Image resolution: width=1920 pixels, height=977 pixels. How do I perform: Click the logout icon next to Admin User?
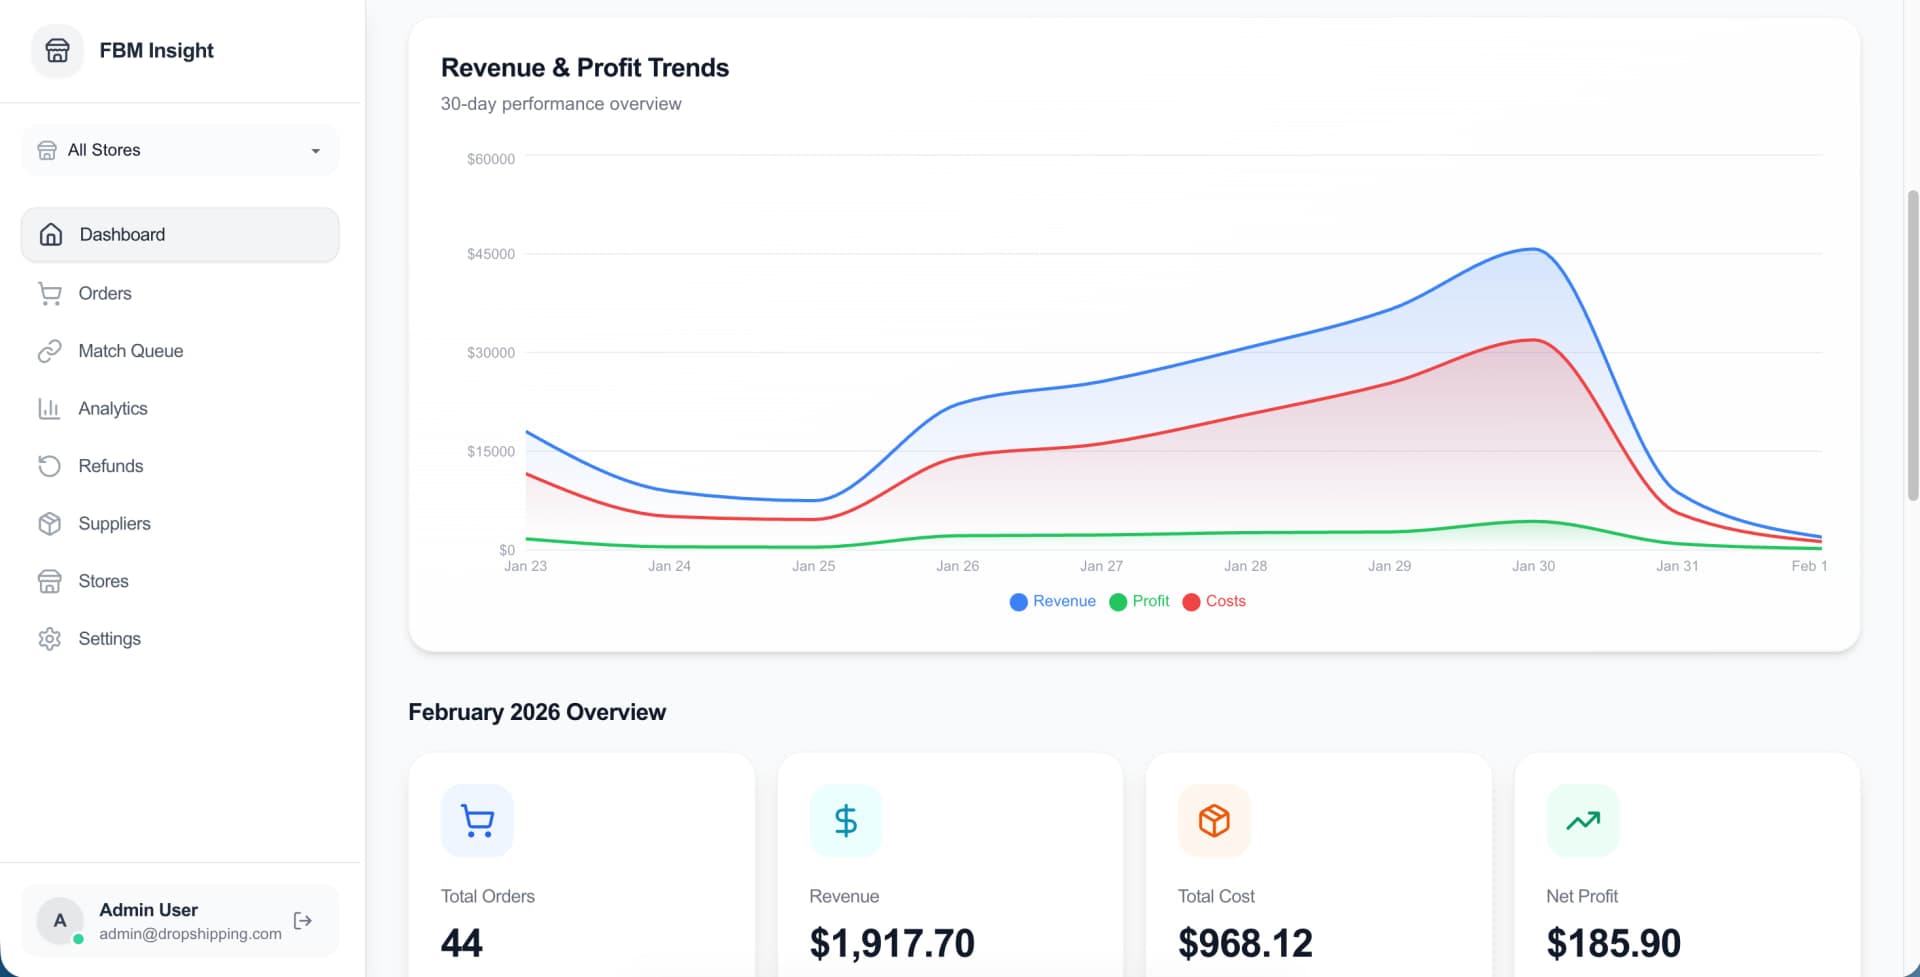303,921
